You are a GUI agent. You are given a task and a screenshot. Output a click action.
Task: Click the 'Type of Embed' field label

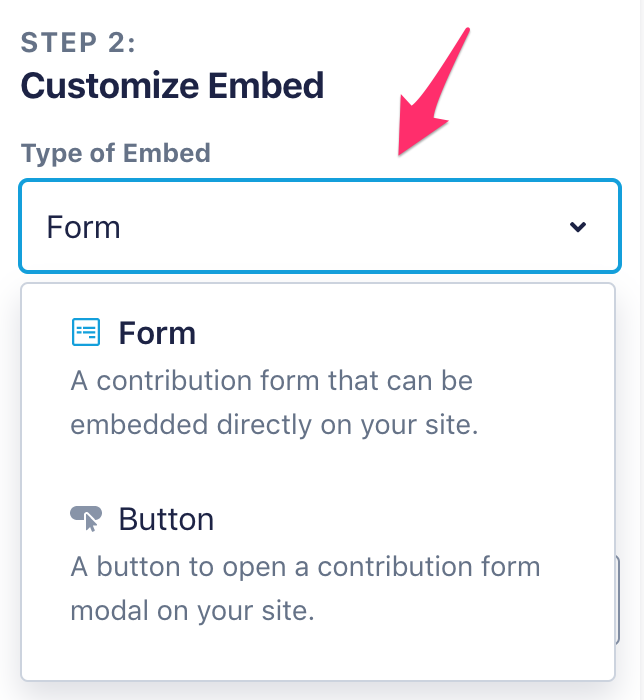click(x=116, y=153)
